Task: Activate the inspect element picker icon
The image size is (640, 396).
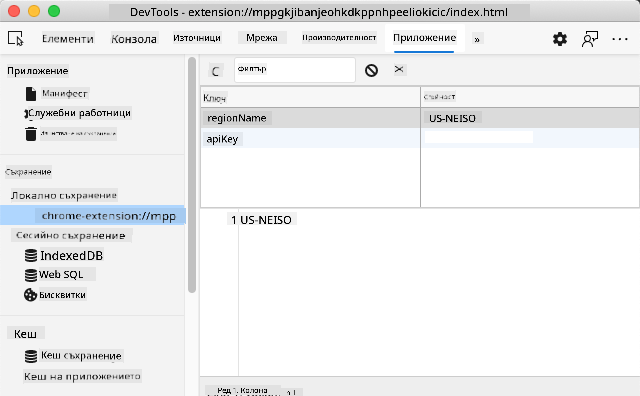Action: [16, 39]
